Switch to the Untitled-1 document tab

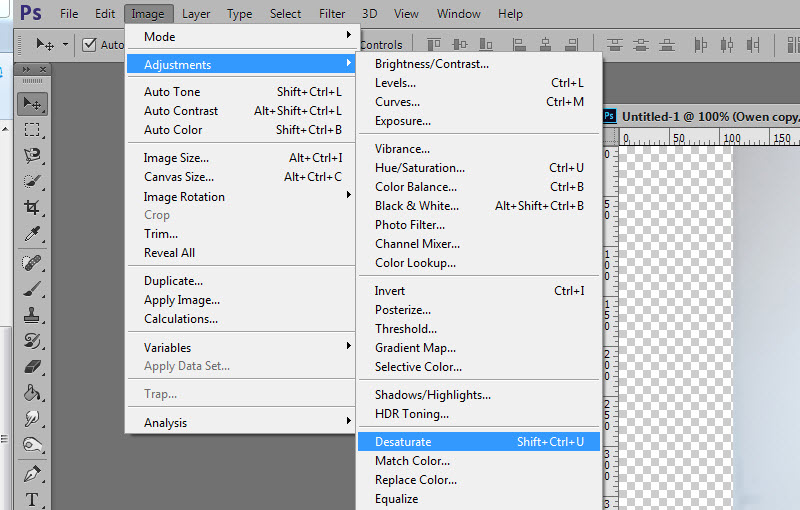click(x=702, y=117)
